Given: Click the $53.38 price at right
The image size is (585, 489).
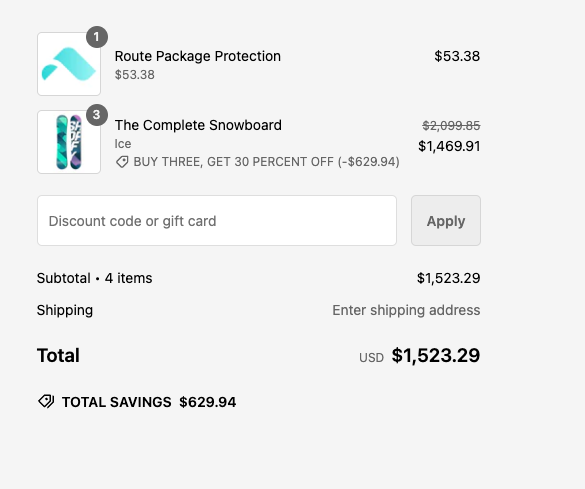Looking at the screenshot, I should tap(457, 56).
